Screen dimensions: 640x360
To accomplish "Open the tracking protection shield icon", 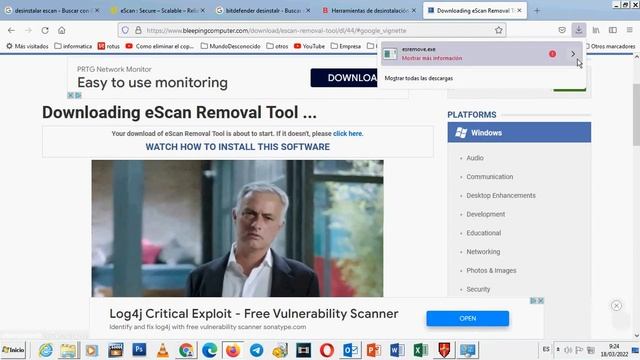I will pyautogui.click(x=125, y=30).
